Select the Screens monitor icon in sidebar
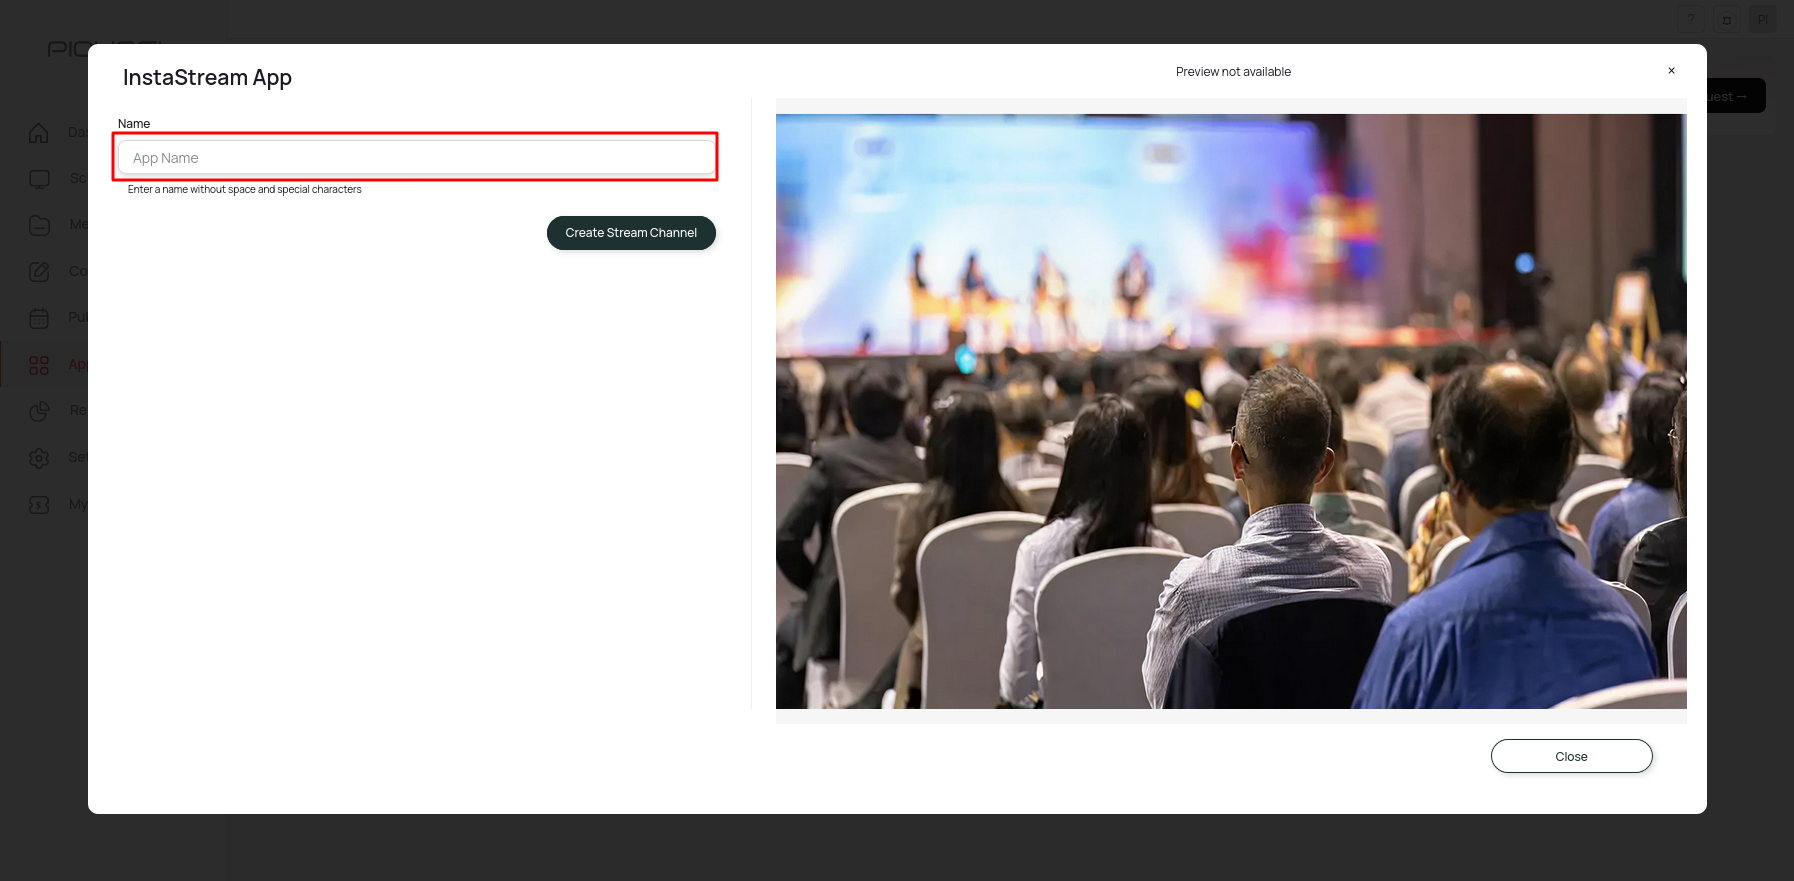The image size is (1794, 881). pos(39,179)
